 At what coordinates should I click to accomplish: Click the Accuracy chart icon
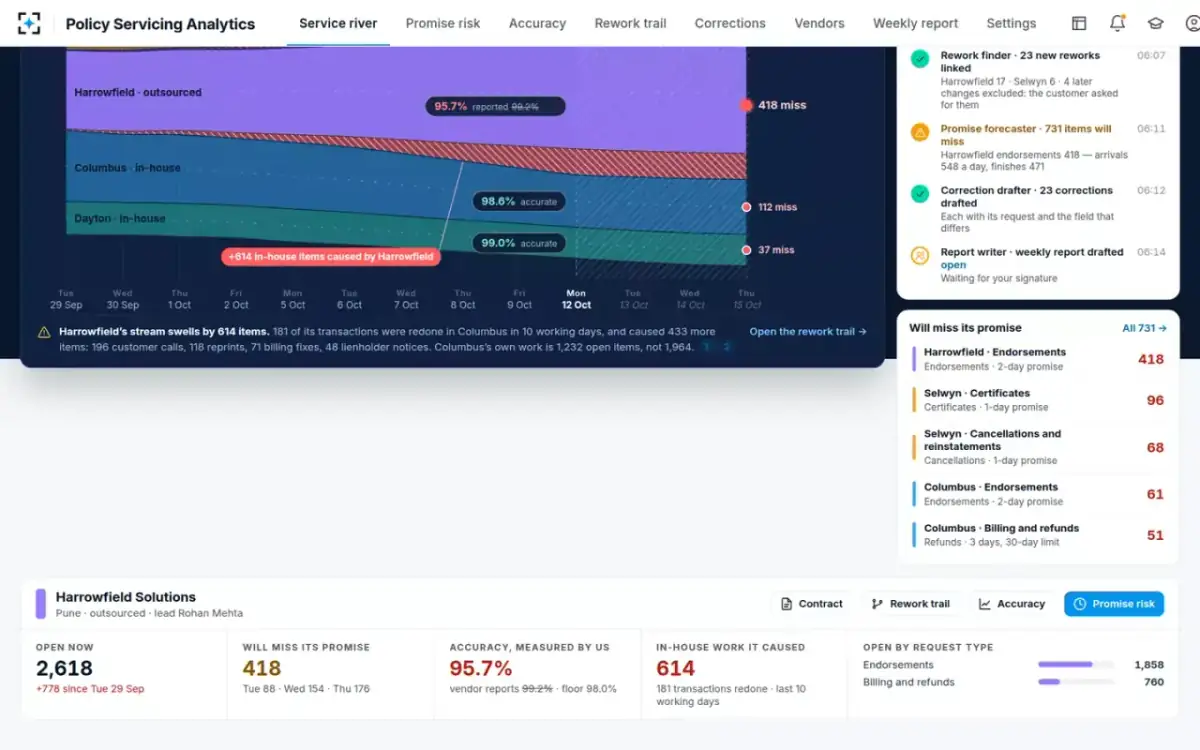click(x=984, y=604)
